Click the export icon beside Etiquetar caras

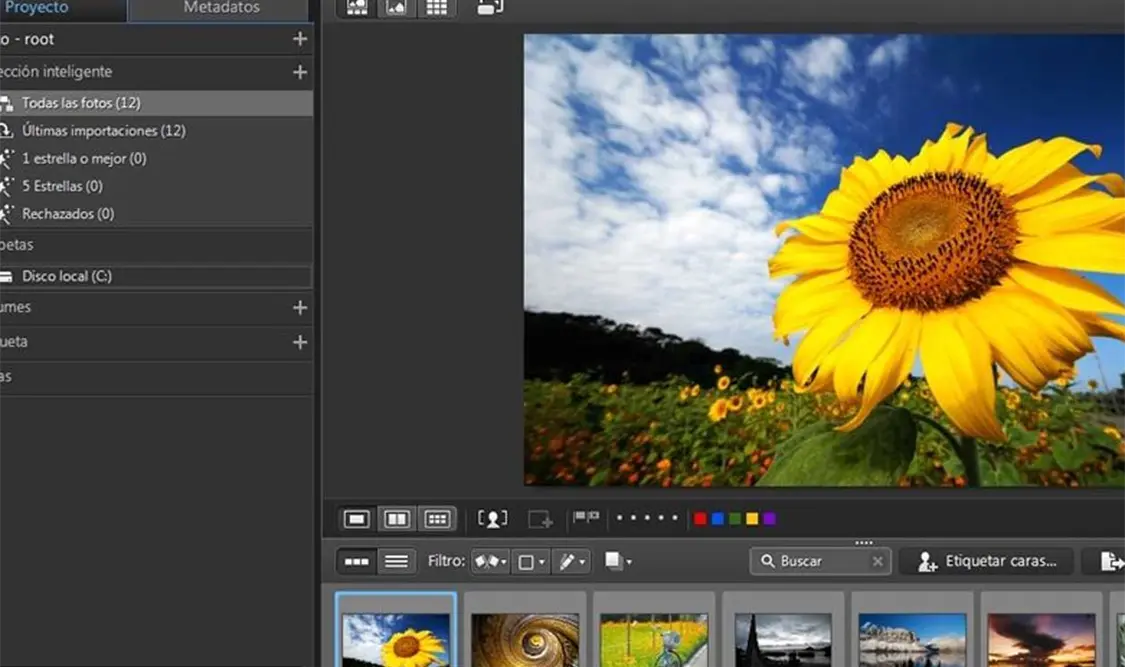[x=1111, y=561]
